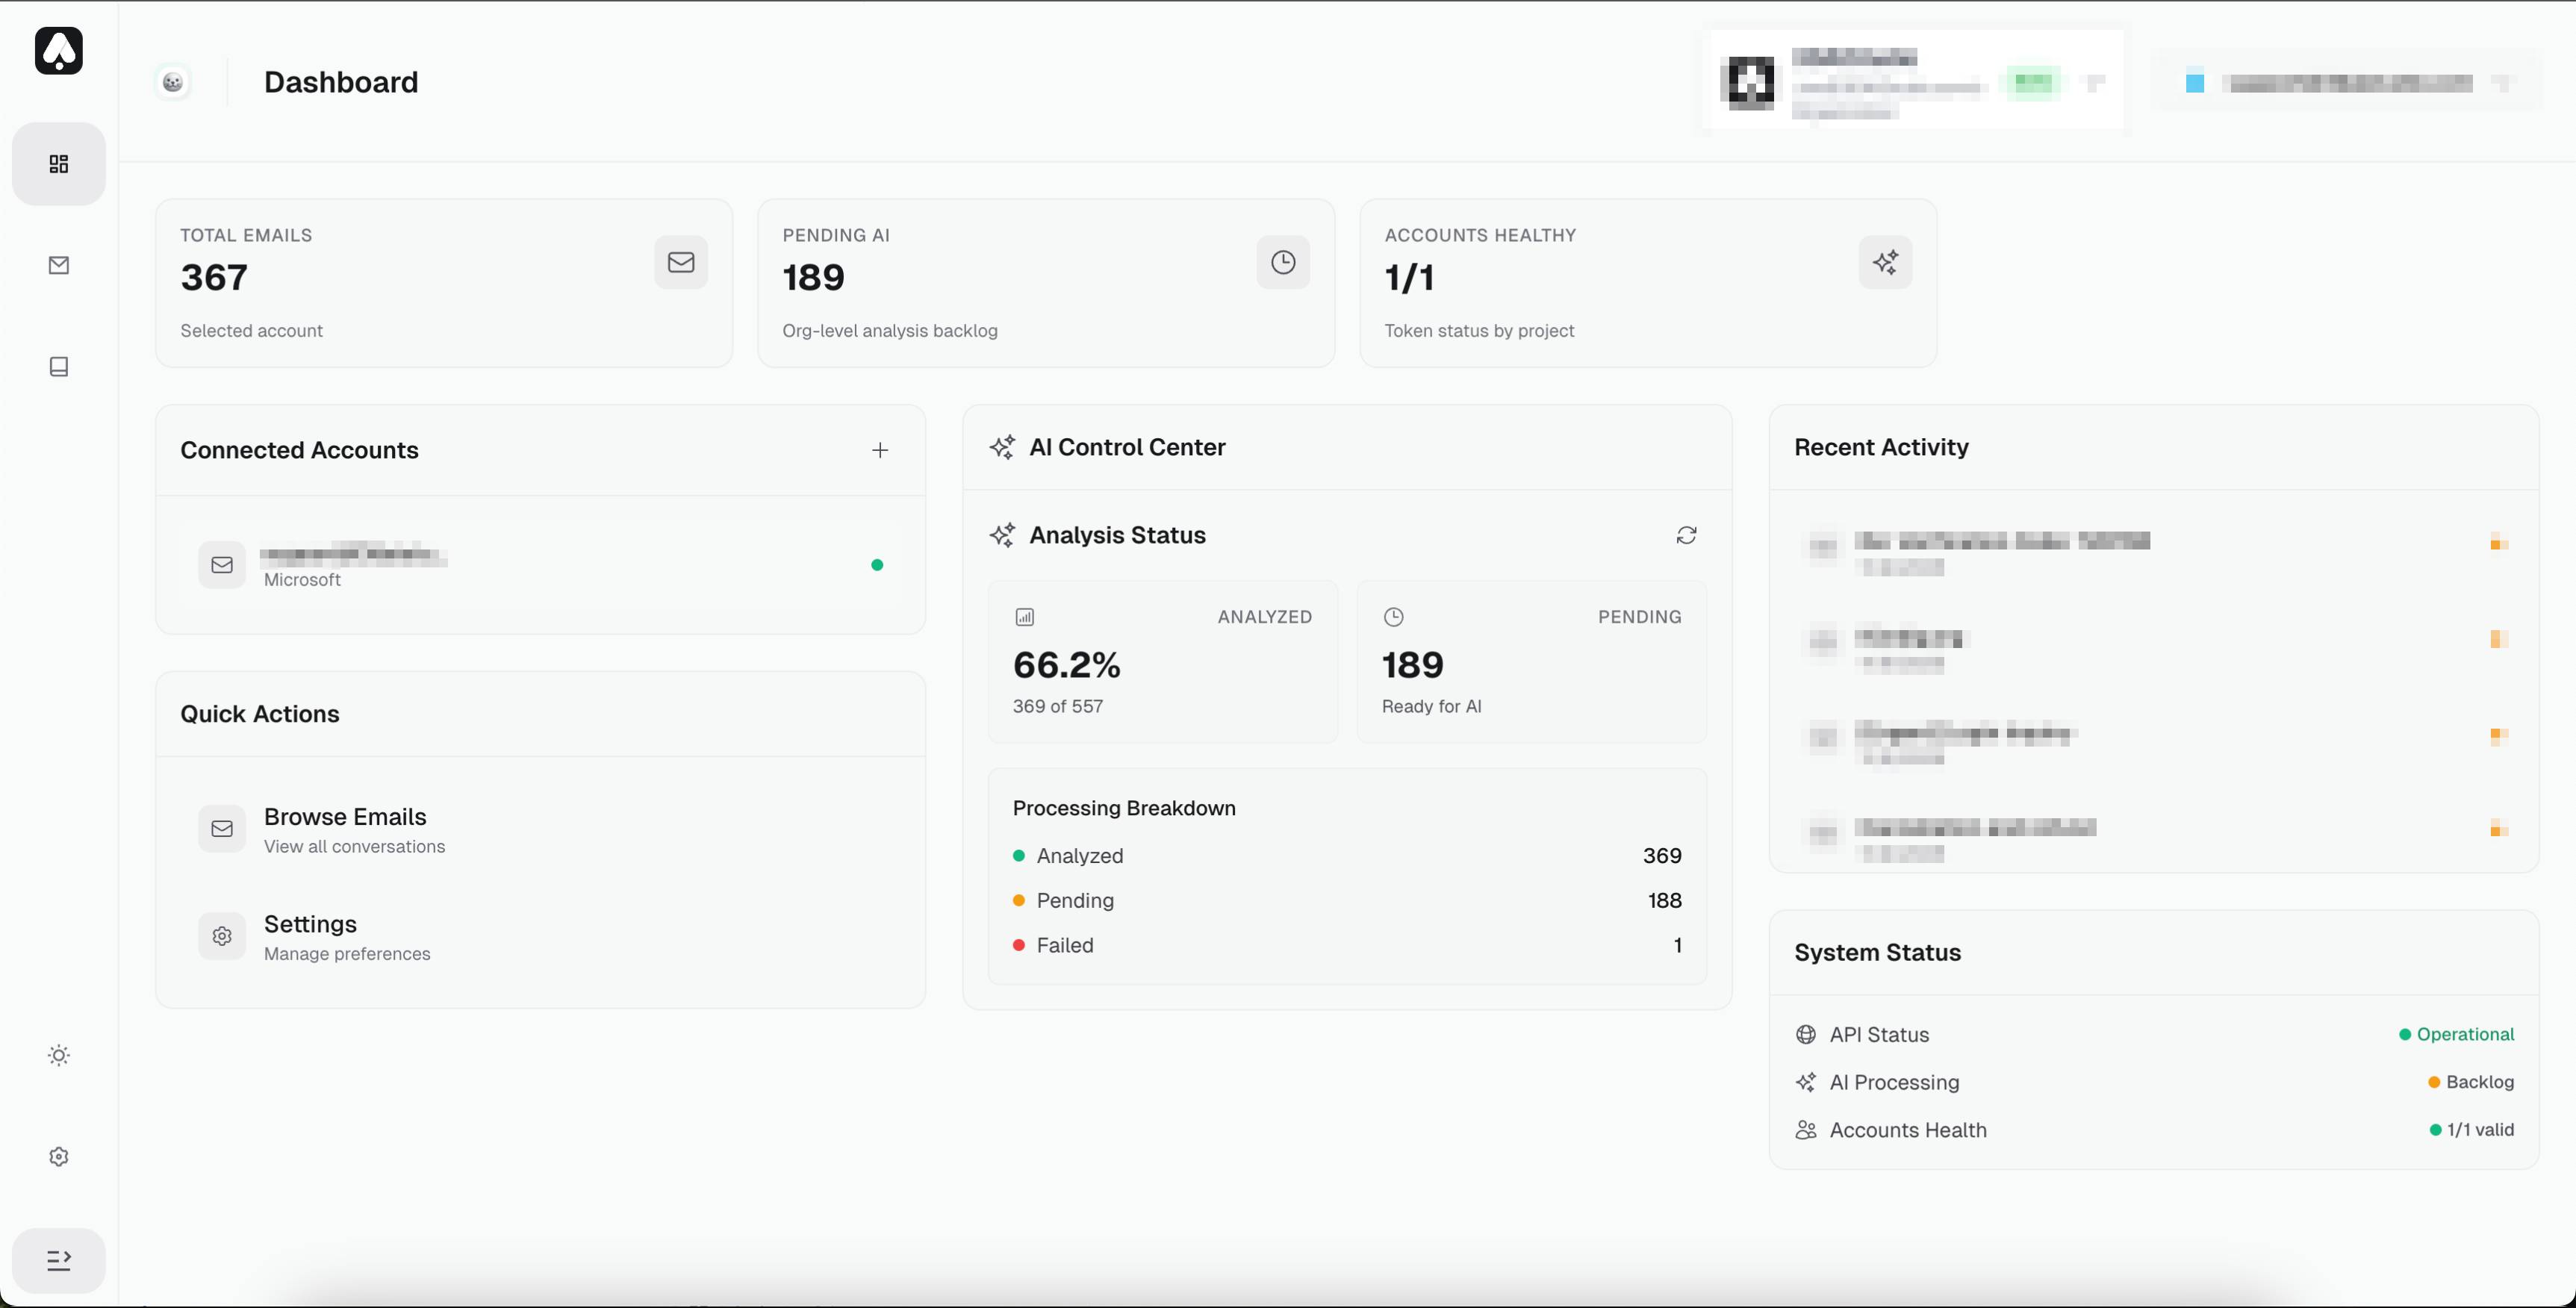Open the Emails section from the sidebar
2576x1308 pixels.
point(59,265)
